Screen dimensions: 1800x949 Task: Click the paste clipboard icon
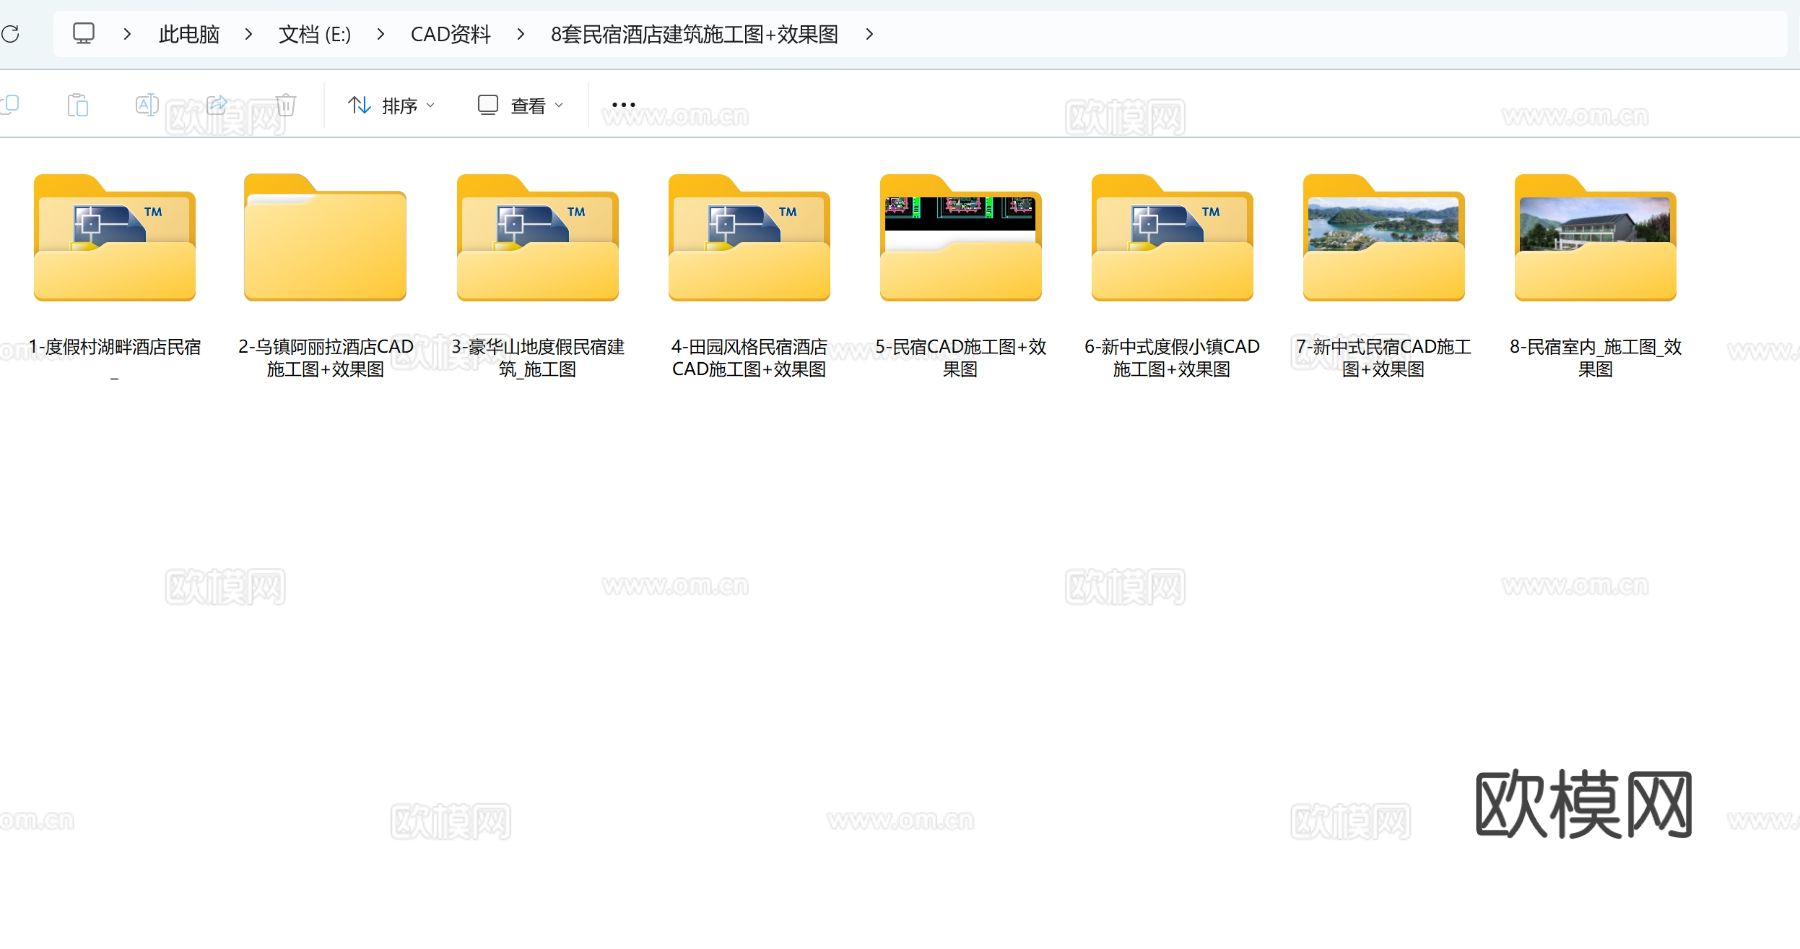[x=78, y=104]
